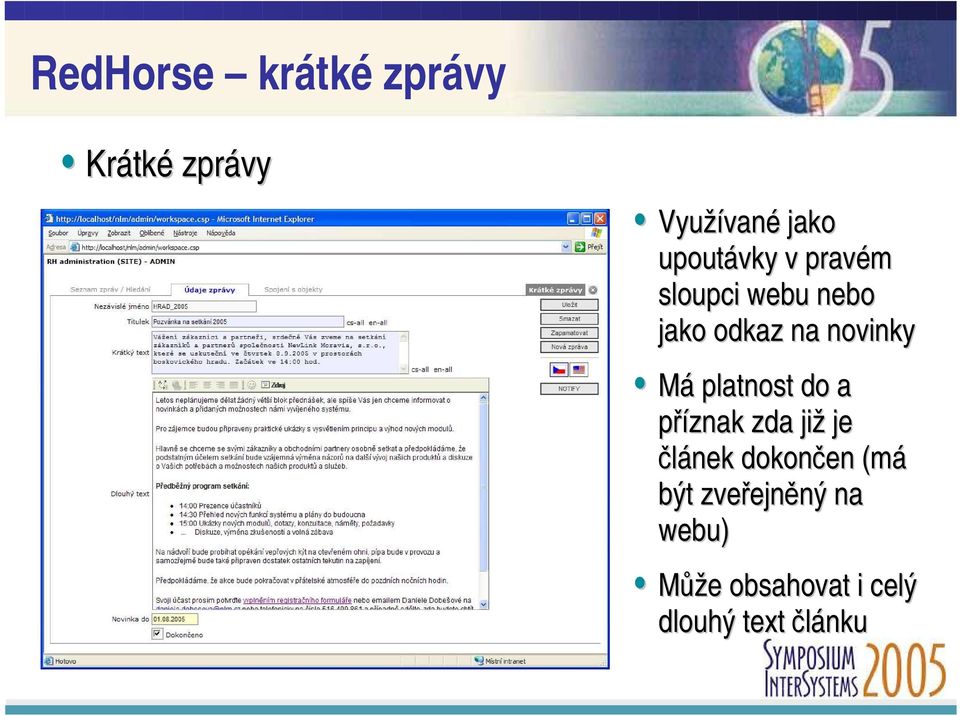Click the URL address bar field
Screen dimensions: 960x716
(320, 247)
